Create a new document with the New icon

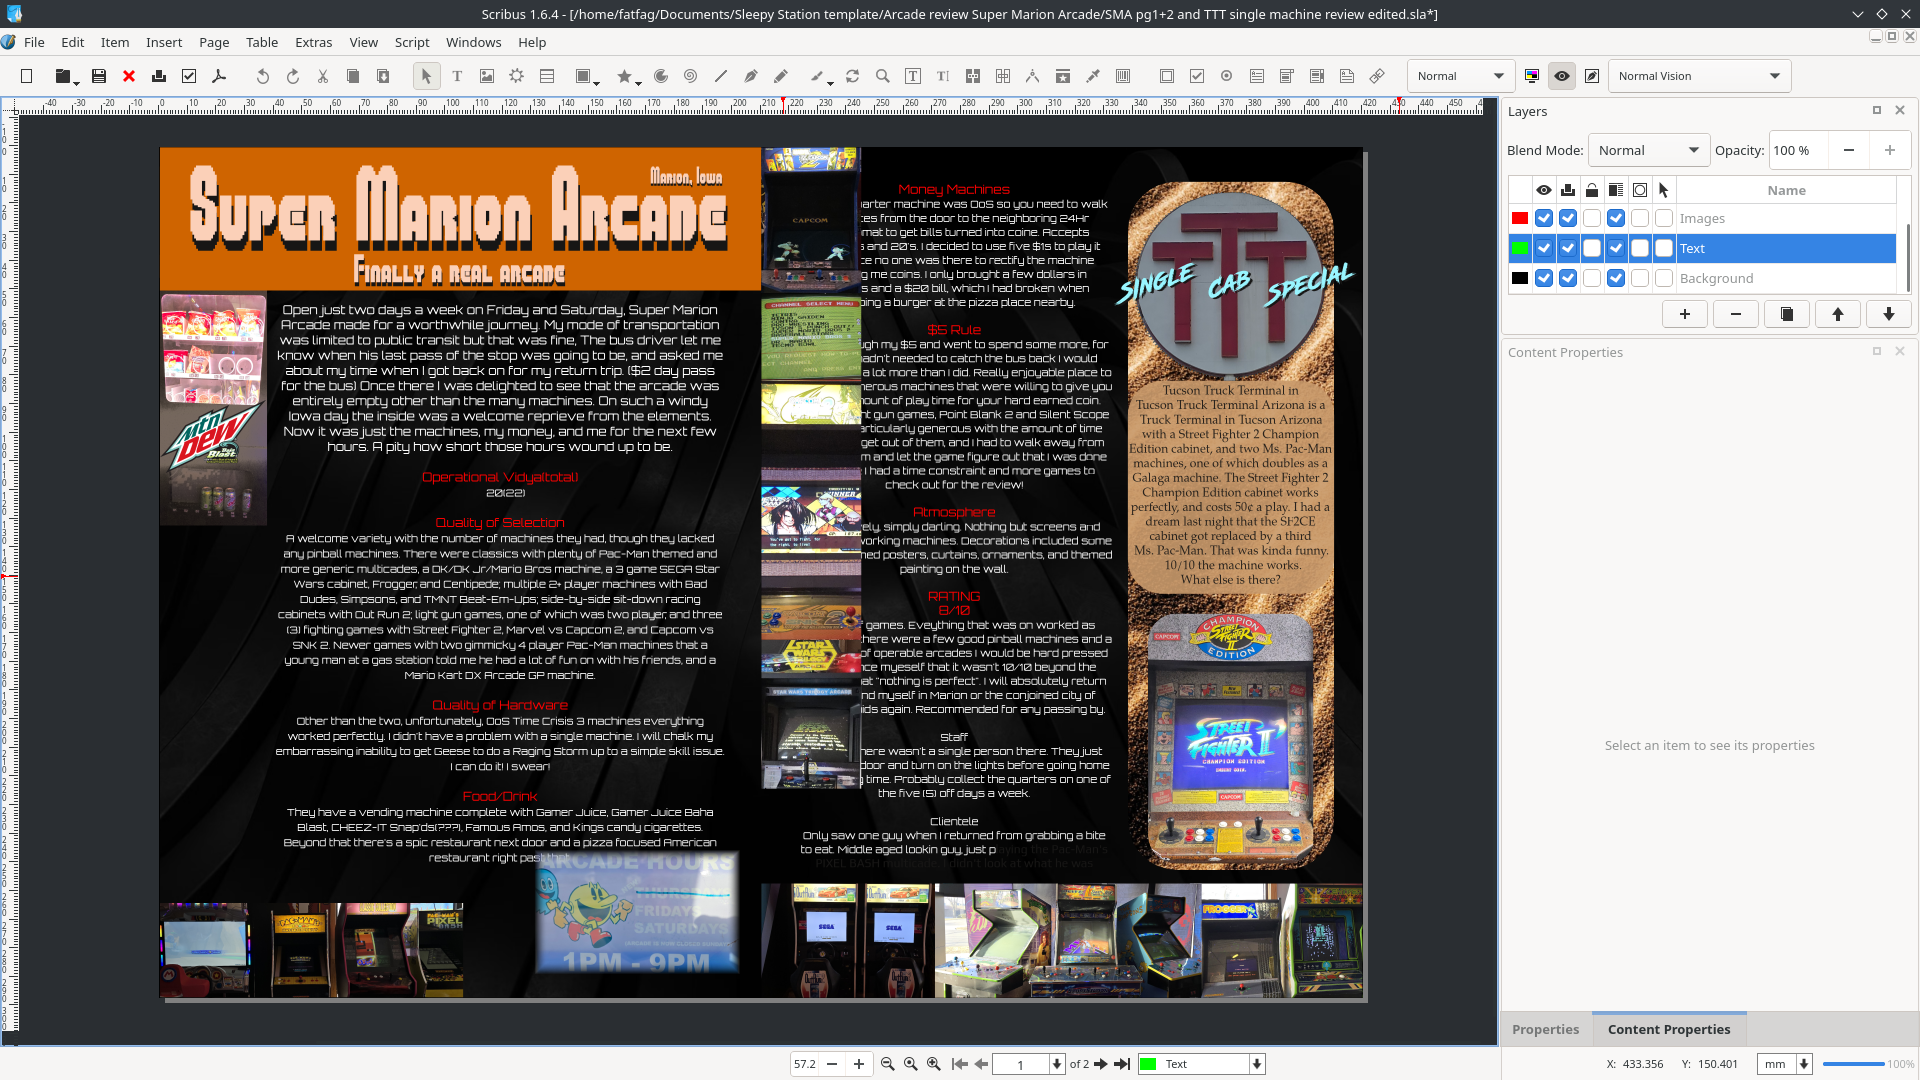click(27, 76)
